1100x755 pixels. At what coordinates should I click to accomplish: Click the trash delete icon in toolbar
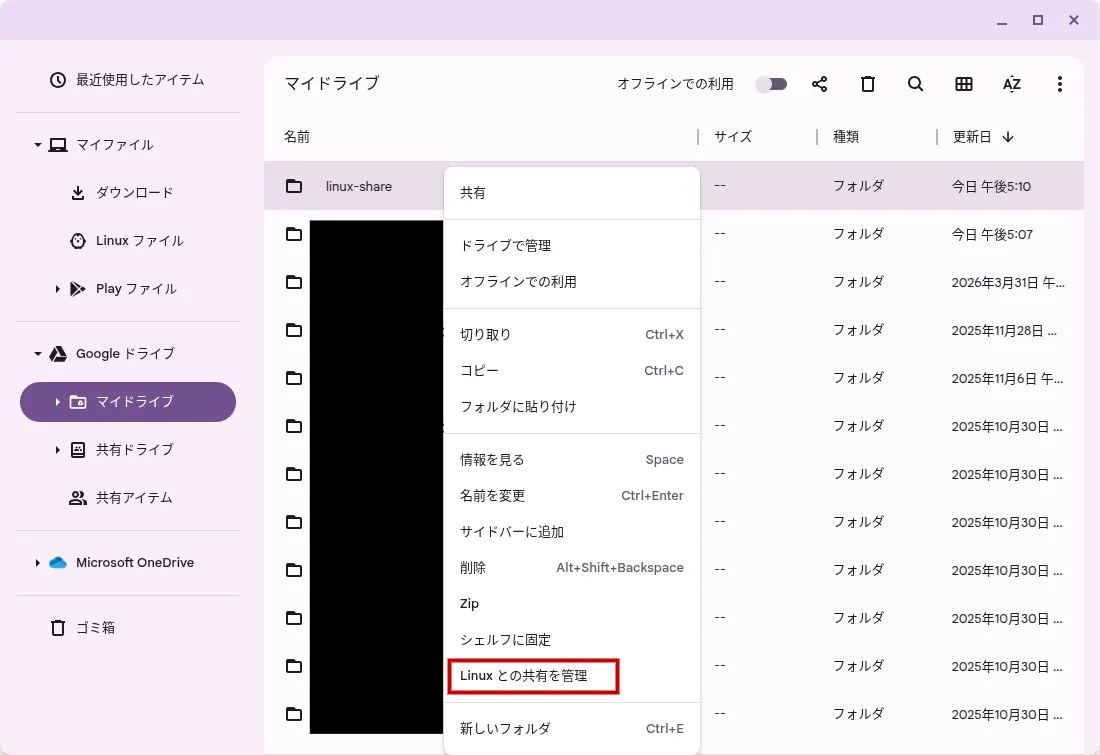pyautogui.click(x=868, y=84)
